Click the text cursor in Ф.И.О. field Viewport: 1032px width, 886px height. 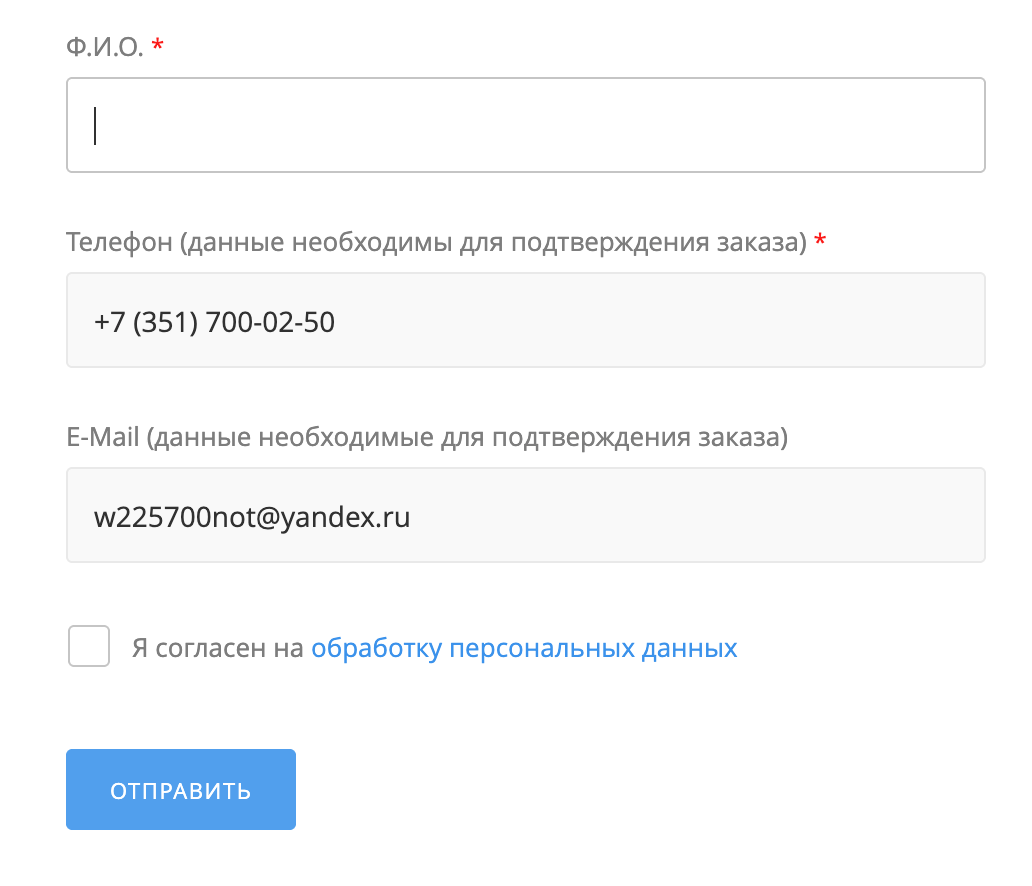[95, 126]
